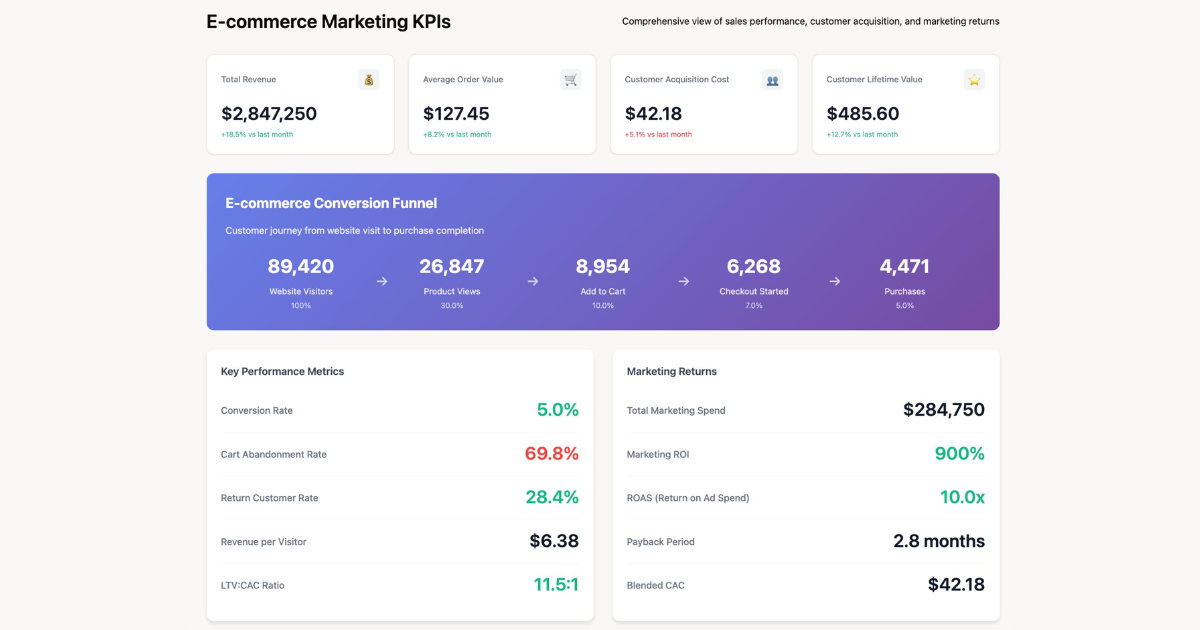Click the 30.0% under Product Views
The height and width of the screenshot is (630, 1200).
[452, 306]
